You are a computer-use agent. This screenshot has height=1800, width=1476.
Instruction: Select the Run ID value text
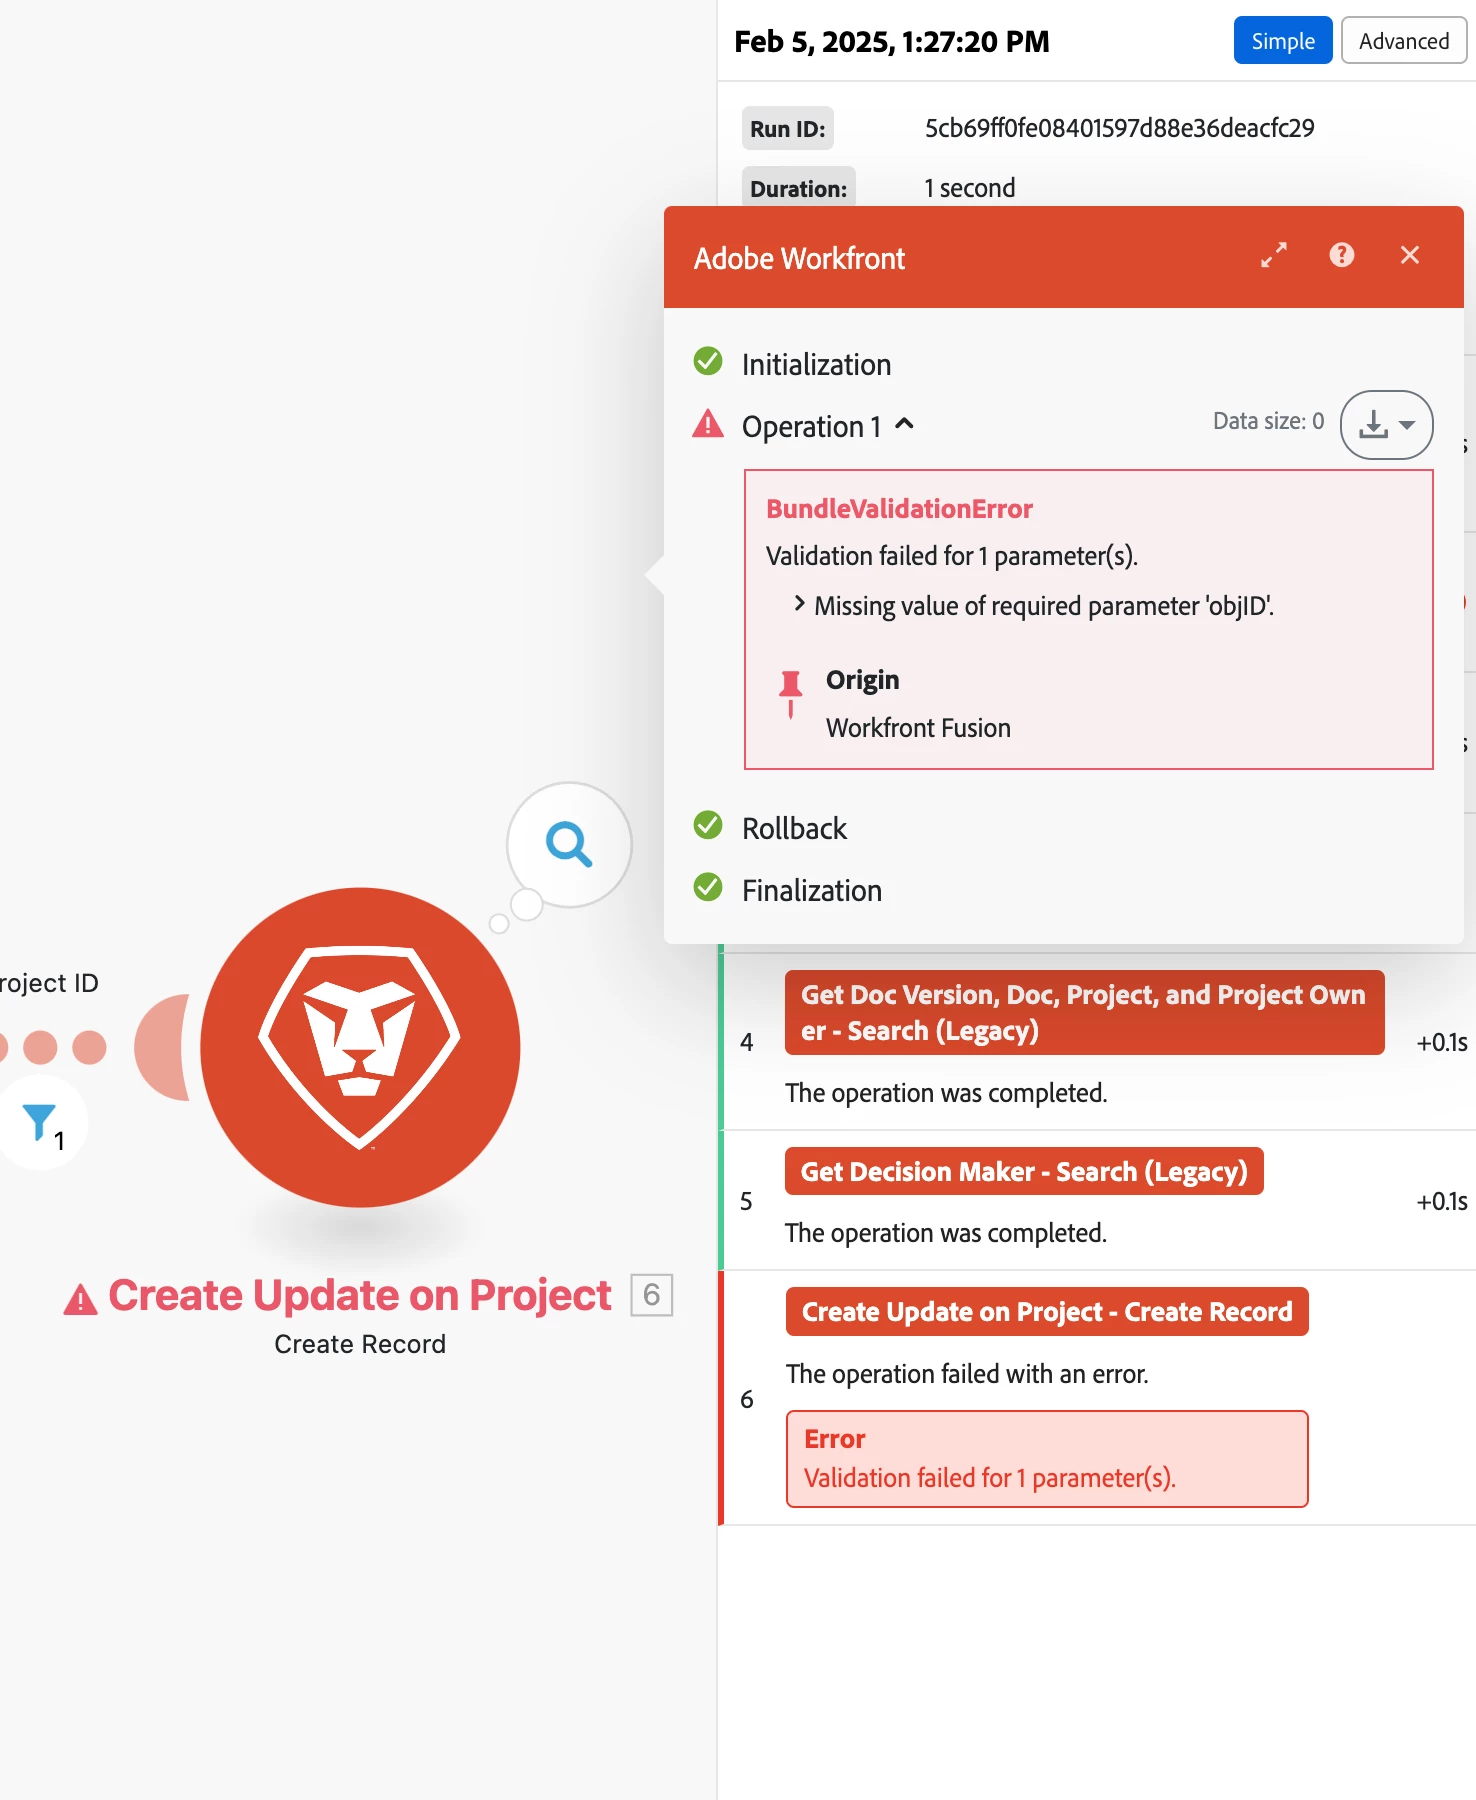pos(1119,128)
